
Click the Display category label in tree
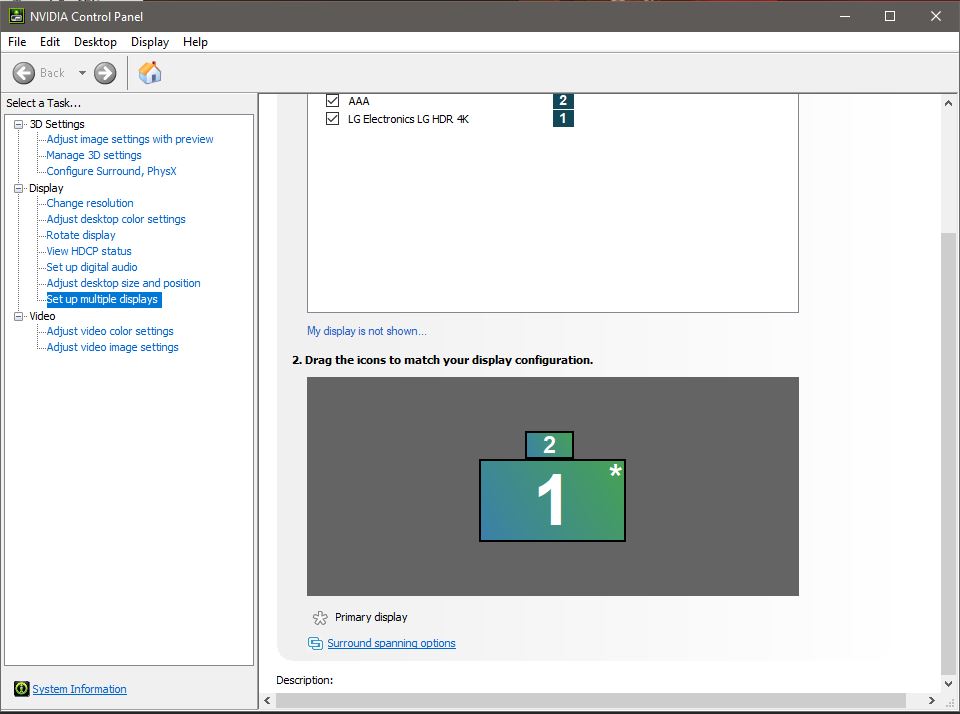click(46, 188)
